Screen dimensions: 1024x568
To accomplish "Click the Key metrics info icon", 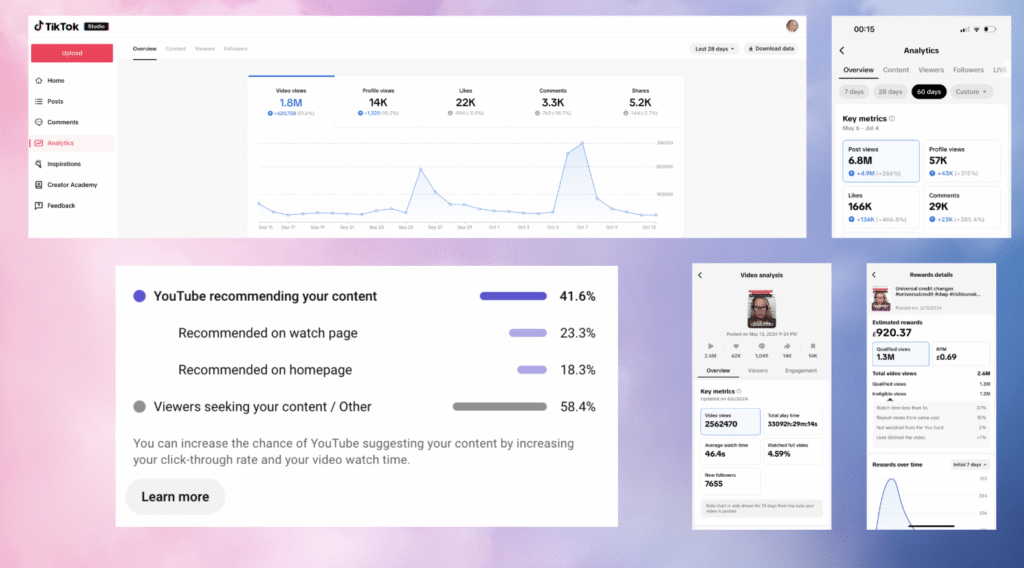I will click(892, 119).
